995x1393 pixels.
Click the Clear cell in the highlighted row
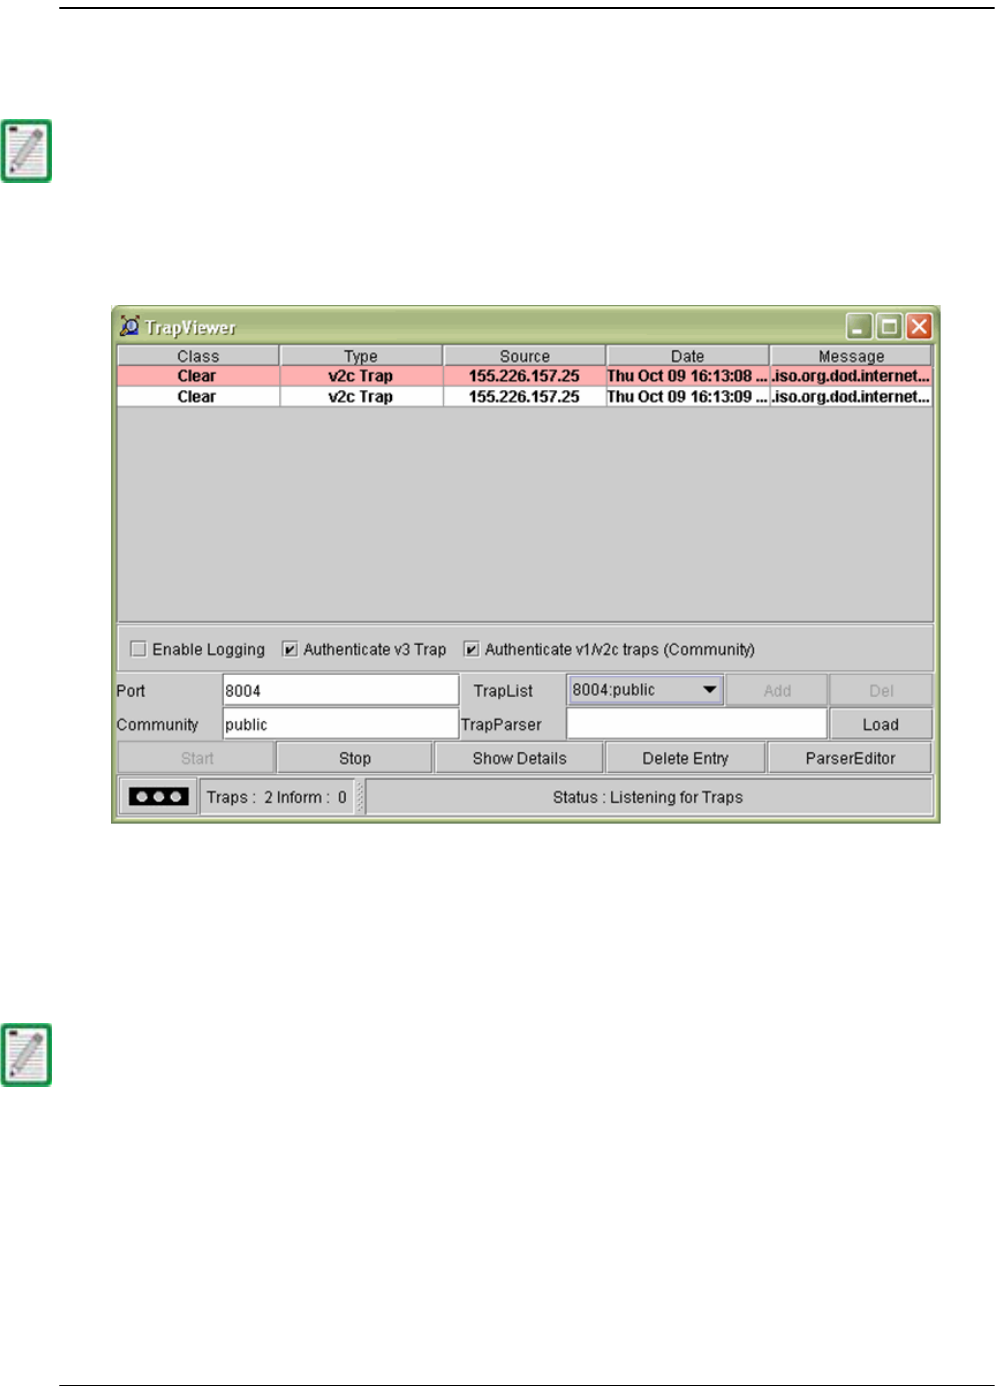(198, 376)
